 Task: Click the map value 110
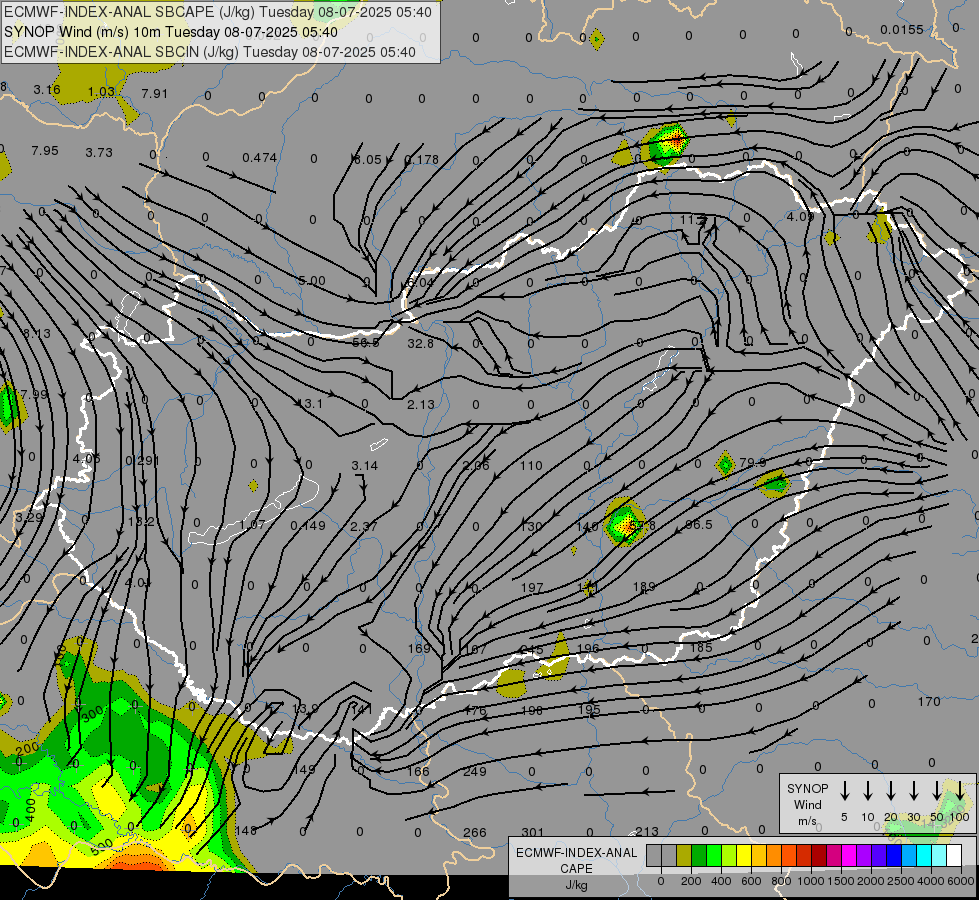[x=531, y=466]
